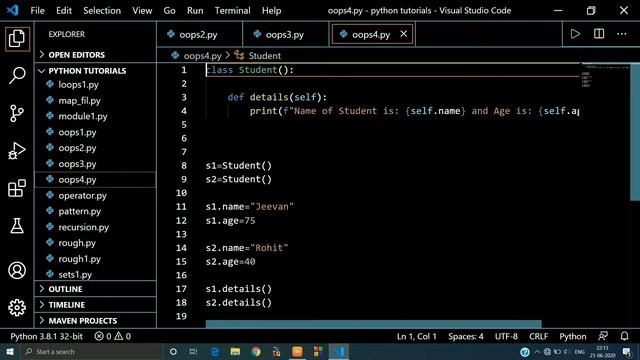
Task: Open editor More Actions ellipsis
Action: tap(622, 34)
